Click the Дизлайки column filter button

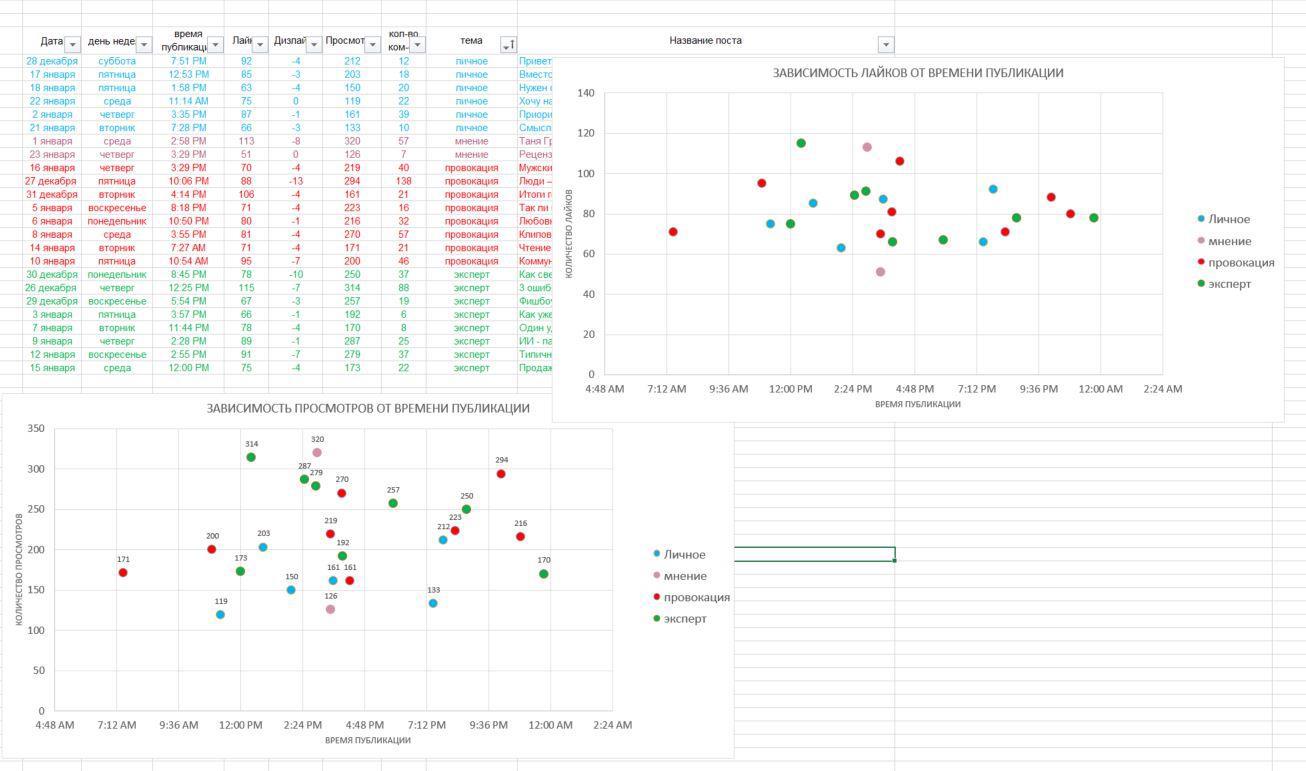click(x=313, y=45)
